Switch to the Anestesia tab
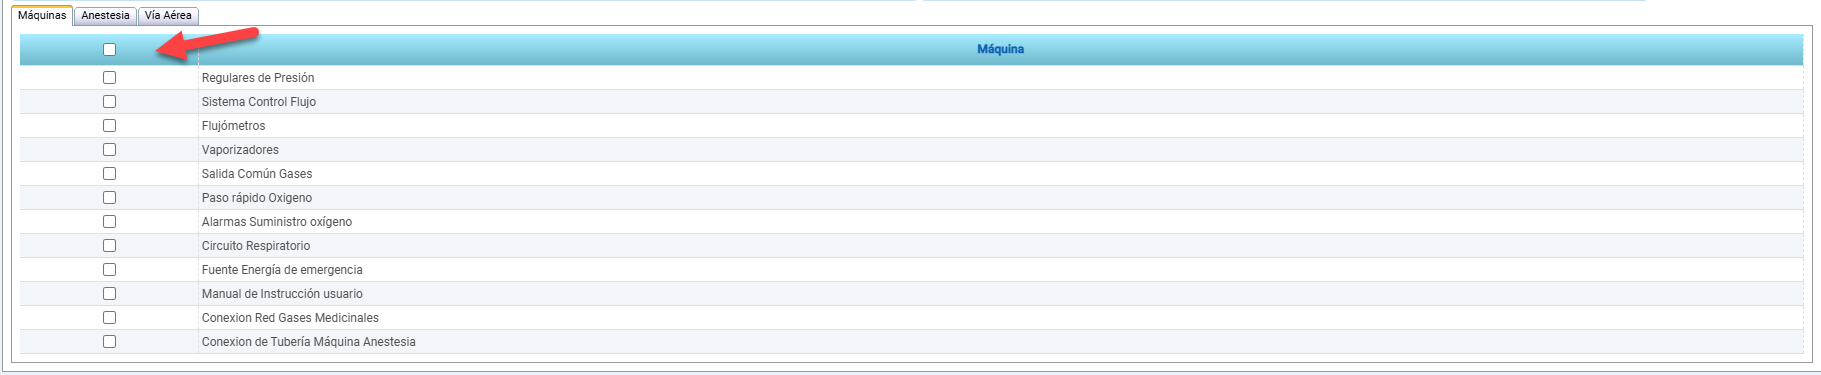Image resolution: width=1821 pixels, height=375 pixels. (x=105, y=16)
